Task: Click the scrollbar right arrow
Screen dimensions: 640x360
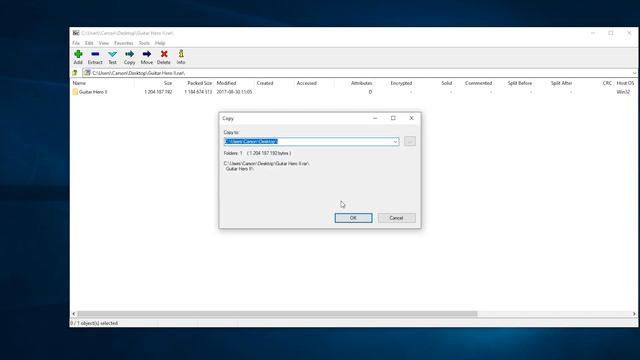Action: pos(634,314)
